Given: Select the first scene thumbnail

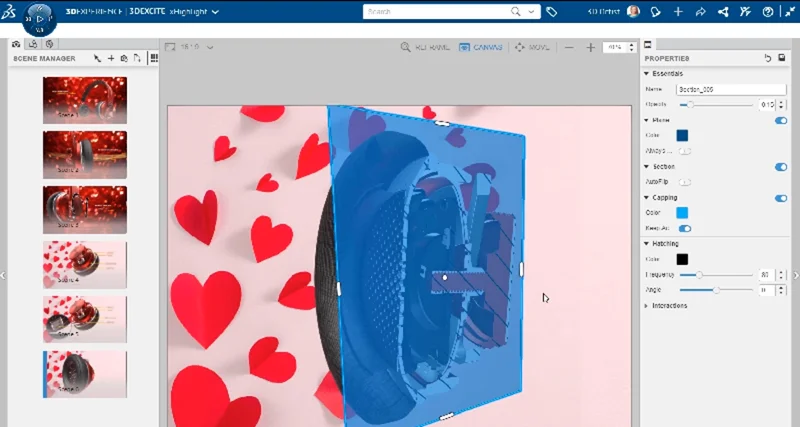Looking at the screenshot, I should click(x=85, y=99).
